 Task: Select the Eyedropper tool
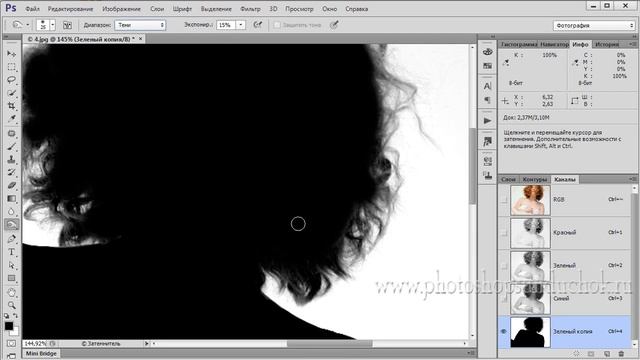[11, 119]
